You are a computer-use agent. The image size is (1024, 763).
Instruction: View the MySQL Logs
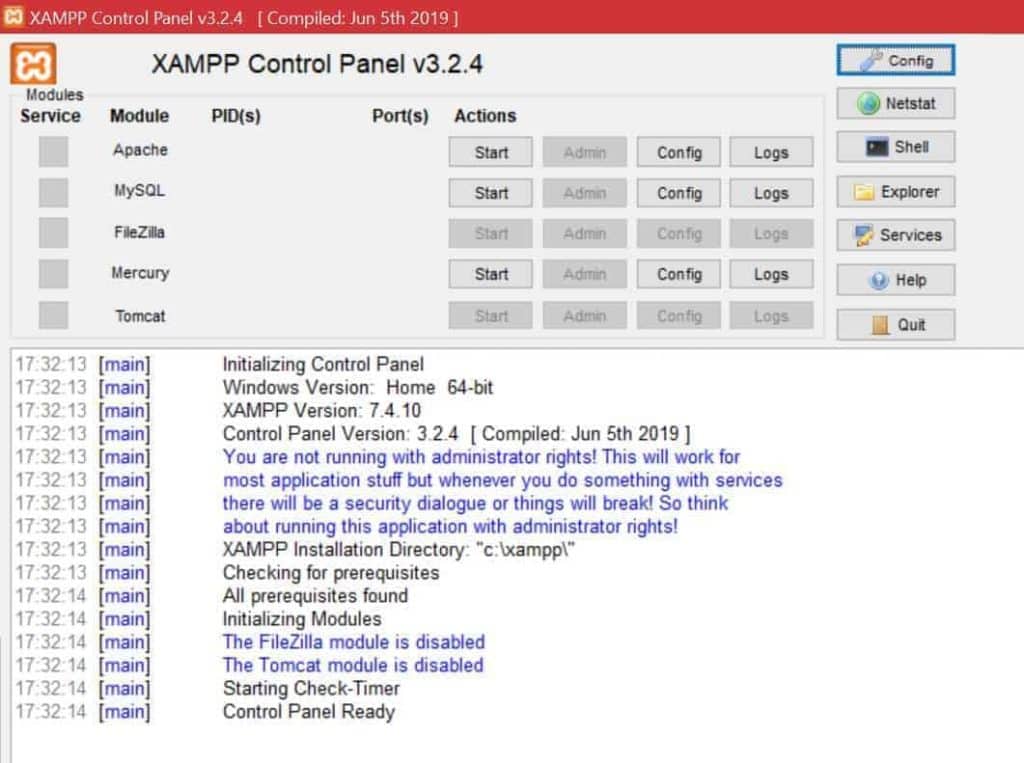771,193
